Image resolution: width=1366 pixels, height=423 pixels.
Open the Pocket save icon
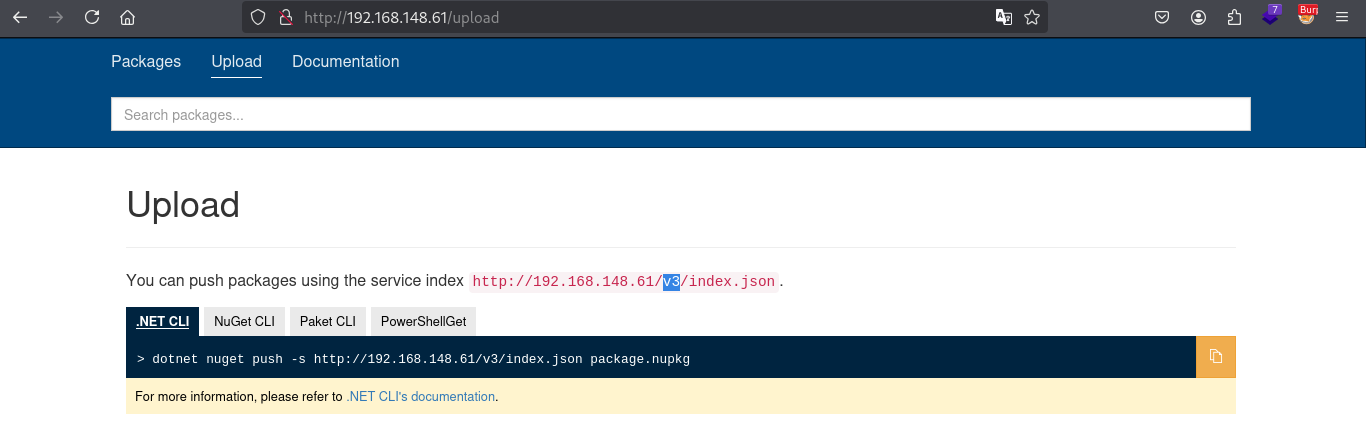pyautogui.click(x=1162, y=17)
